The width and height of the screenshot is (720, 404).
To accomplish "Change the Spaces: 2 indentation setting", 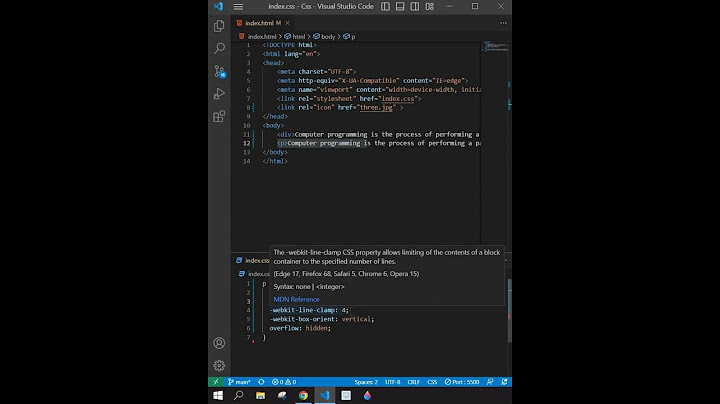I will click(x=366, y=382).
